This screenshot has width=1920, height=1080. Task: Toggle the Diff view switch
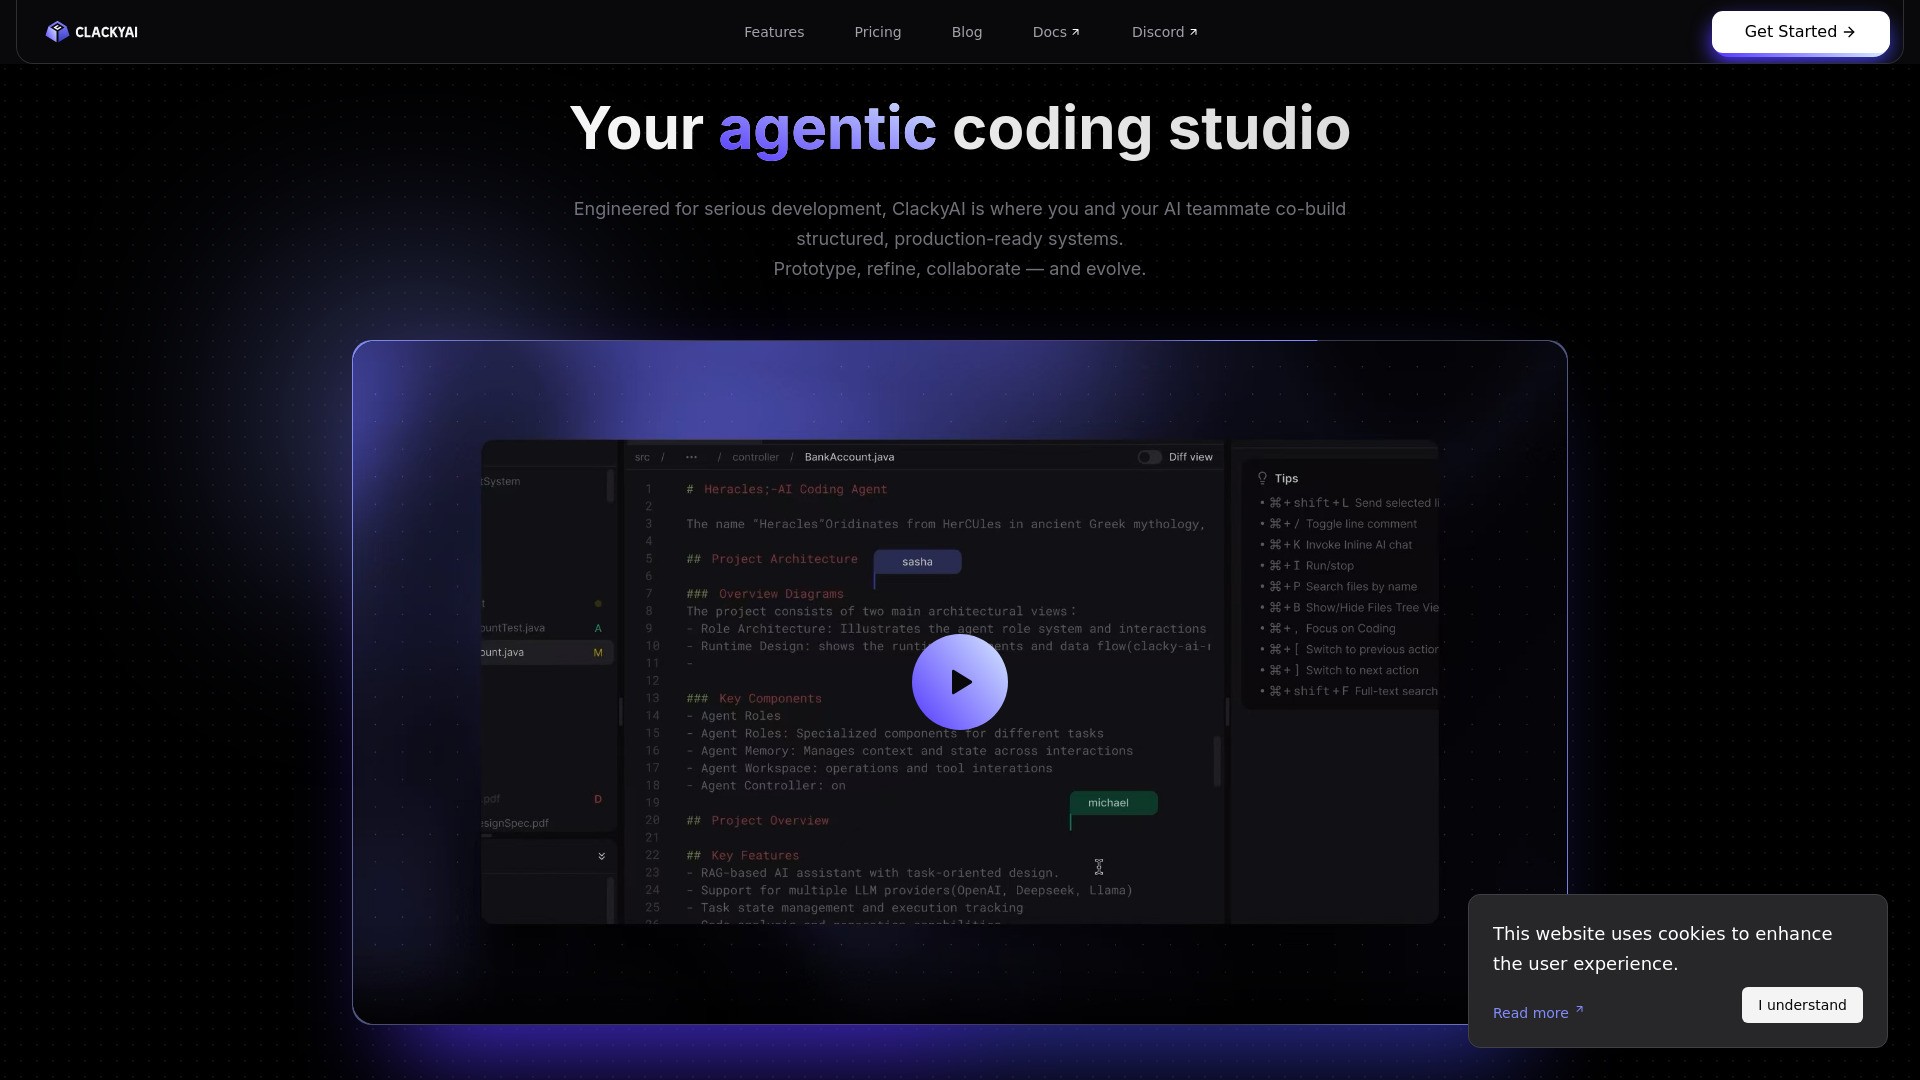(x=1149, y=457)
